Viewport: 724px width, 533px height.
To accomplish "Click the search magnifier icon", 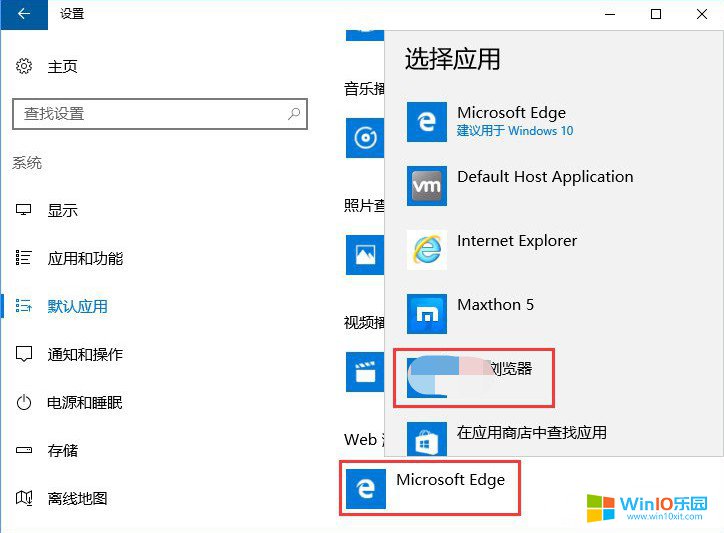I will pos(294,114).
